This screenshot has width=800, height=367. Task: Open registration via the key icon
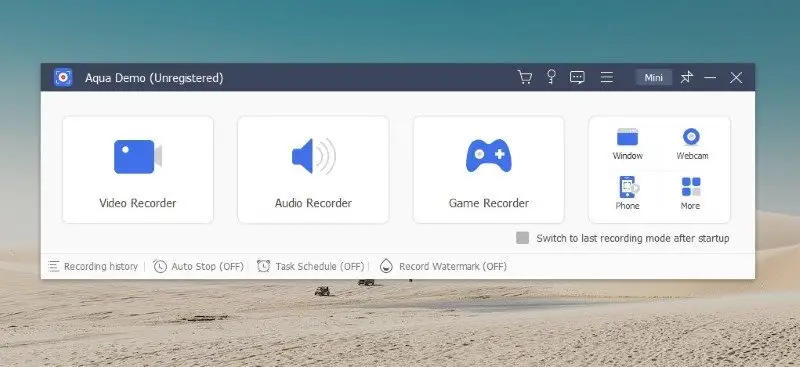[551, 77]
